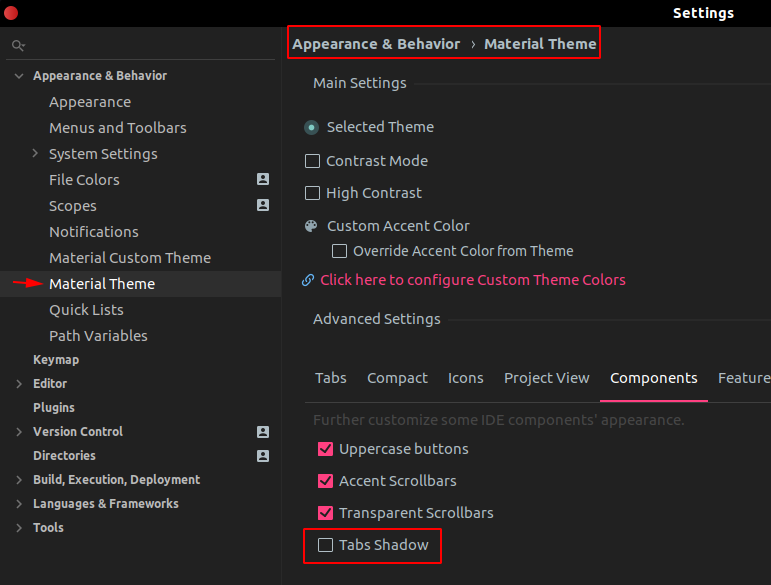Open the Appearance settings page

(x=90, y=102)
